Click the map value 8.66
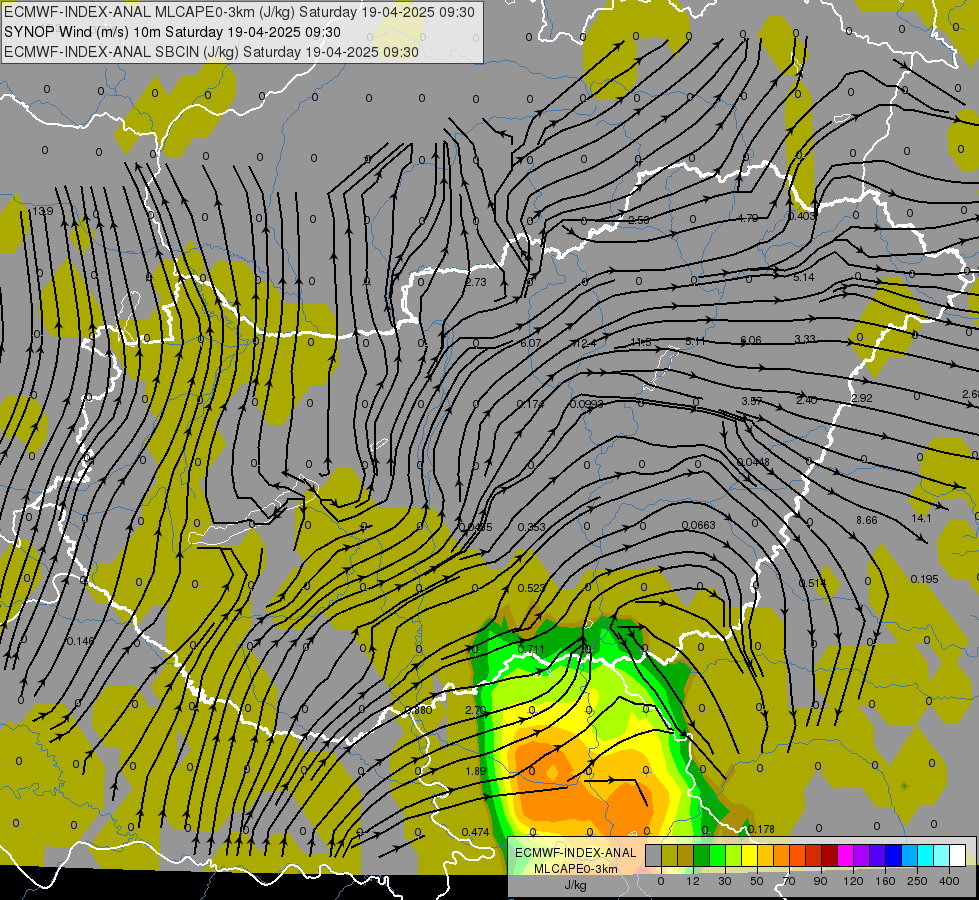This screenshot has width=979, height=900. (867, 520)
